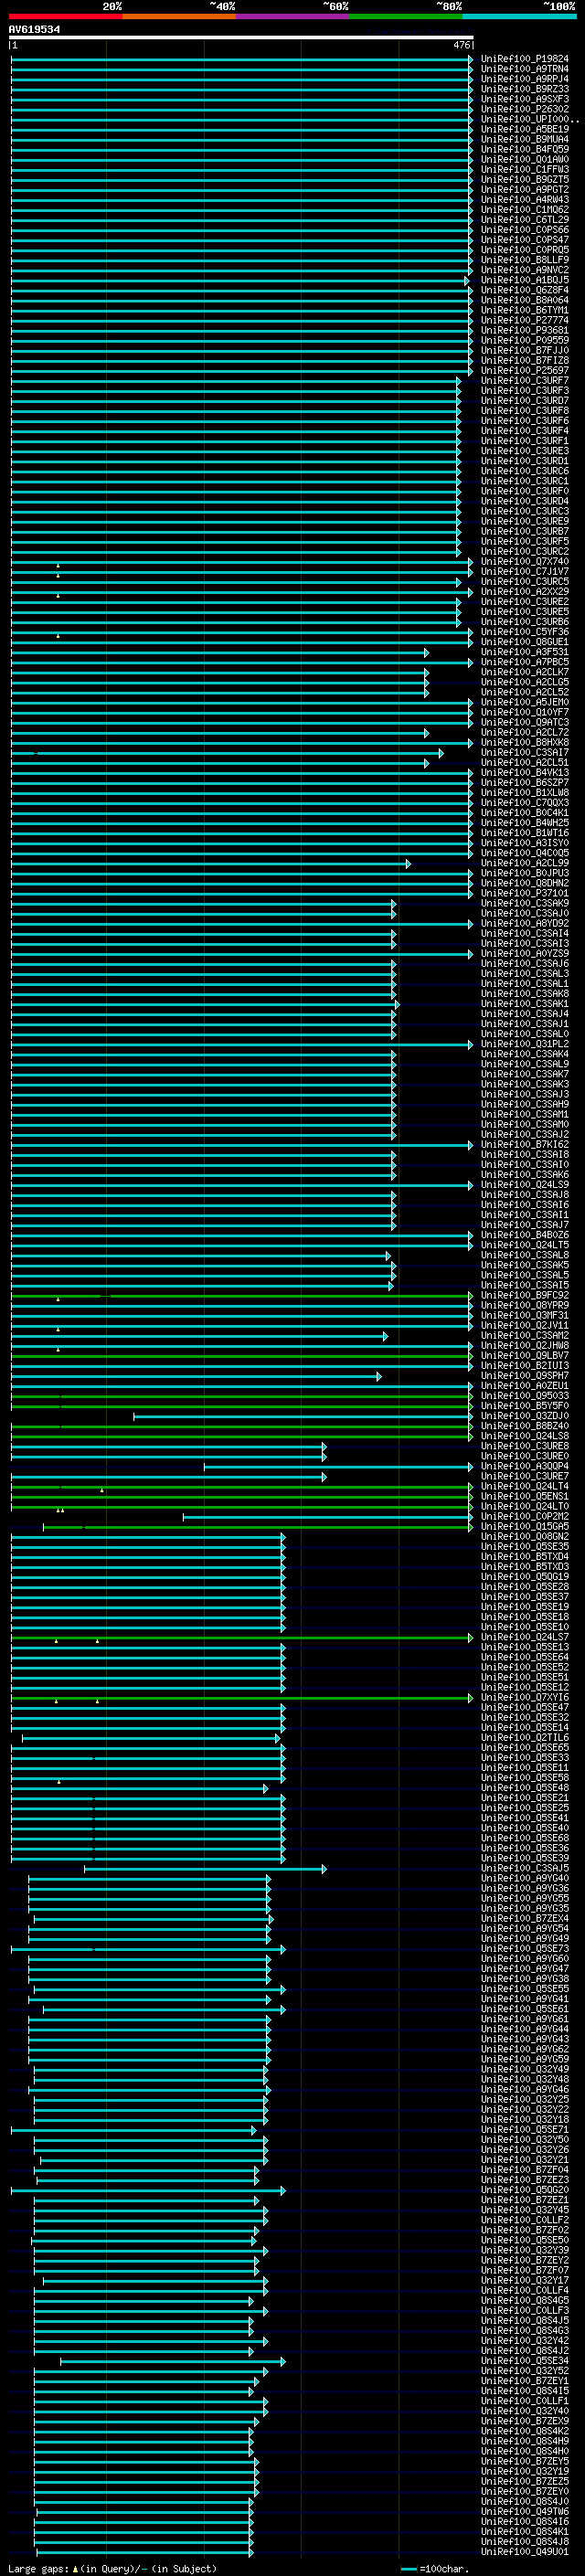Select the UniRef100_Q95033 label
The height and width of the screenshot is (2576, 585).
pos(524,1395)
